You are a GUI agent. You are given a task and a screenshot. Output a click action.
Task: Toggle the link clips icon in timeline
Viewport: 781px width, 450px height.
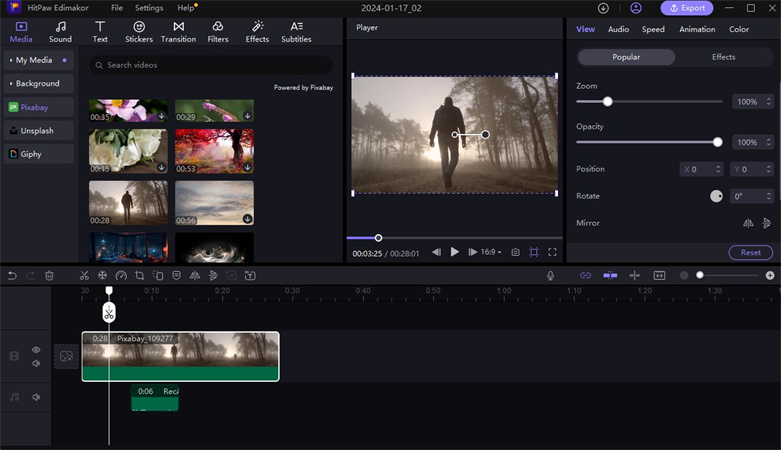point(585,275)
